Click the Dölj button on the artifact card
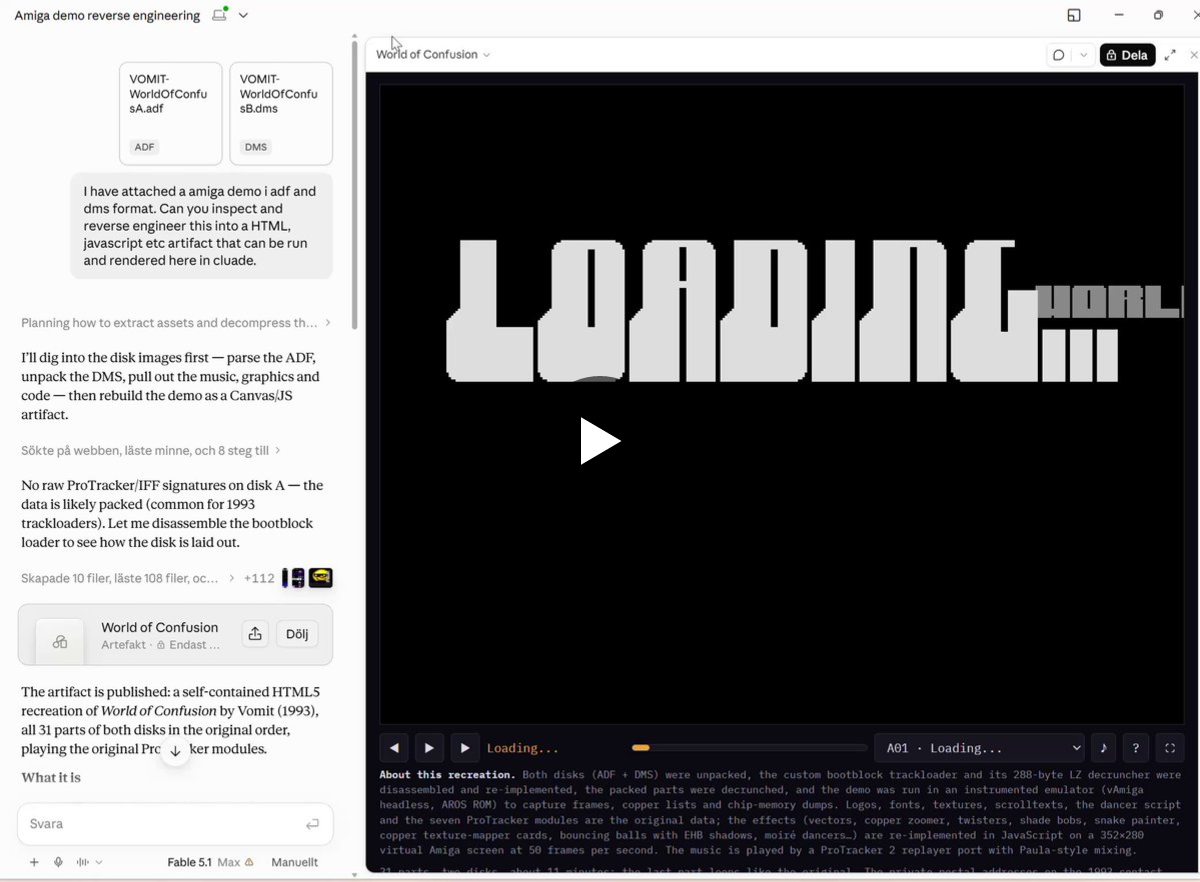The width and height of the screenshot is (1200, 882). coord(297,633)
